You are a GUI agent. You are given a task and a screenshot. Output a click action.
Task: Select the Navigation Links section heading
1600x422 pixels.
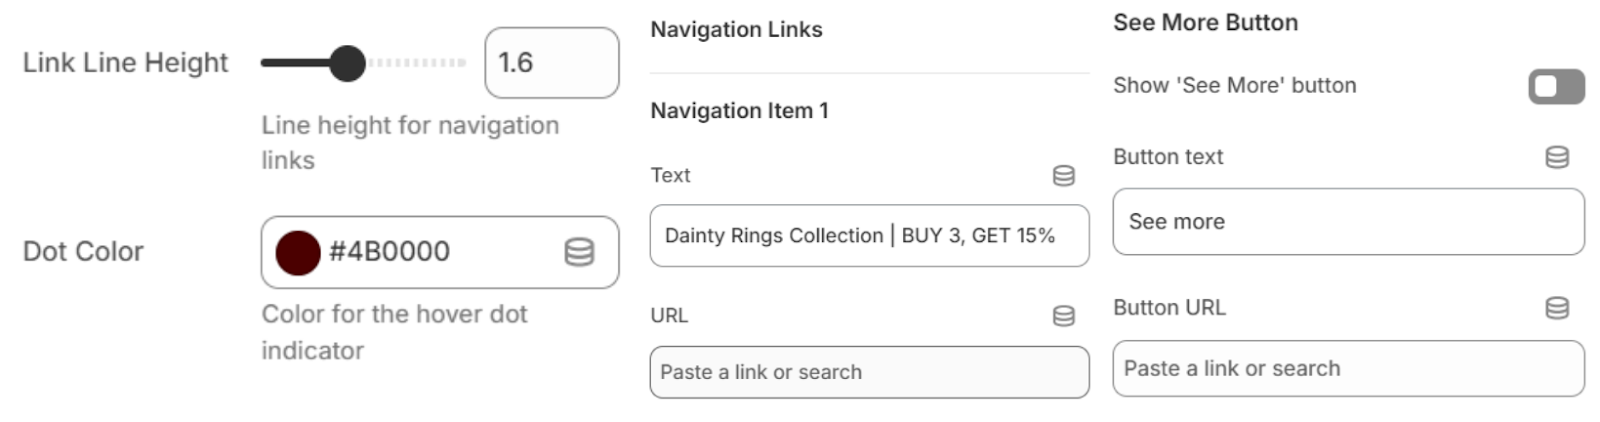(x=736, y=30)
